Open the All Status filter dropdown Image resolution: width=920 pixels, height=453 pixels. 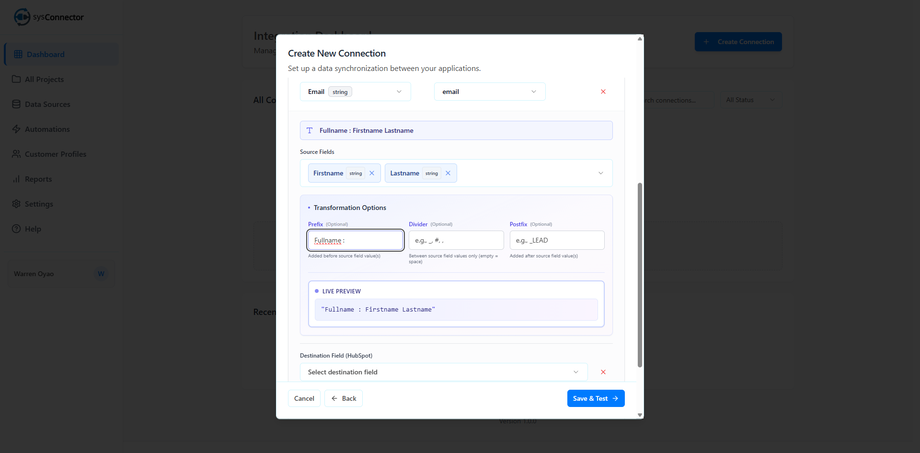tap(750, 100)
